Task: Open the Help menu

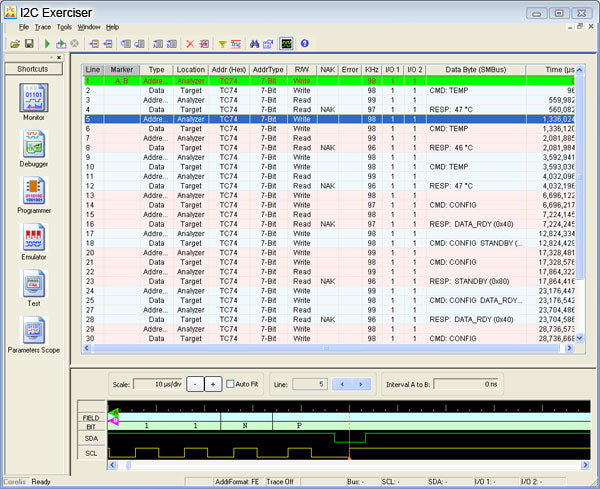Action: [112, 27]
